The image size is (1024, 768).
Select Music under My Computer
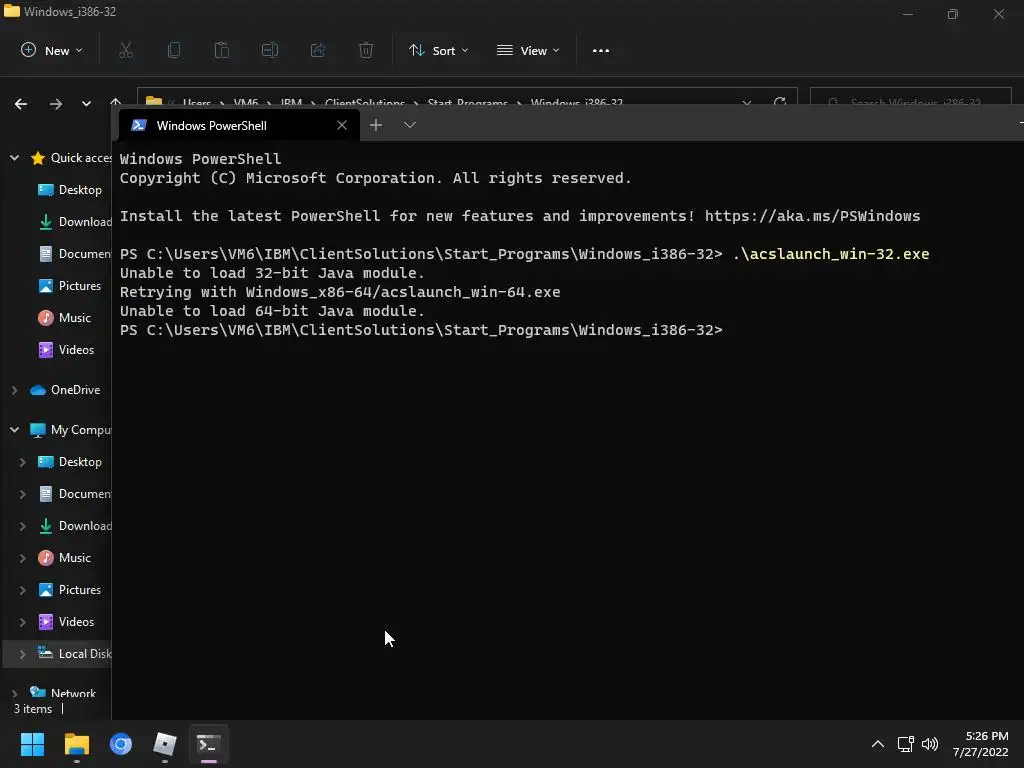(x=74, y=558)
